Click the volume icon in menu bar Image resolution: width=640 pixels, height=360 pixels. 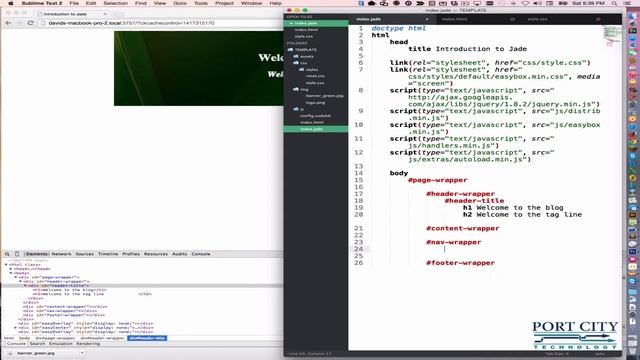[x=538, y=3]
